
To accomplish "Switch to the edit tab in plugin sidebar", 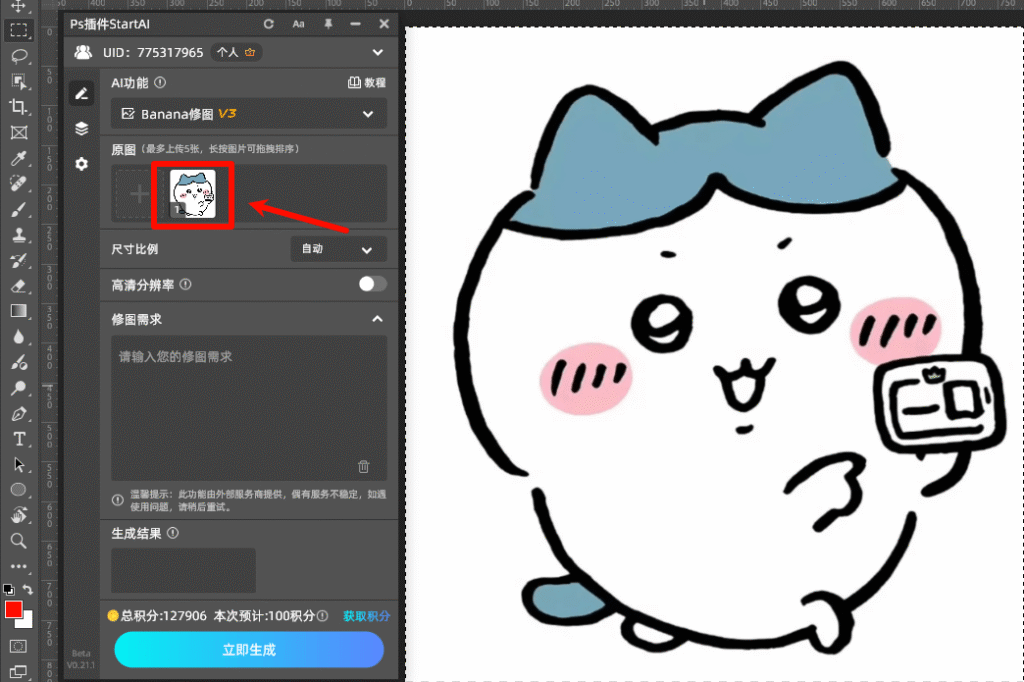I will 80,93.
